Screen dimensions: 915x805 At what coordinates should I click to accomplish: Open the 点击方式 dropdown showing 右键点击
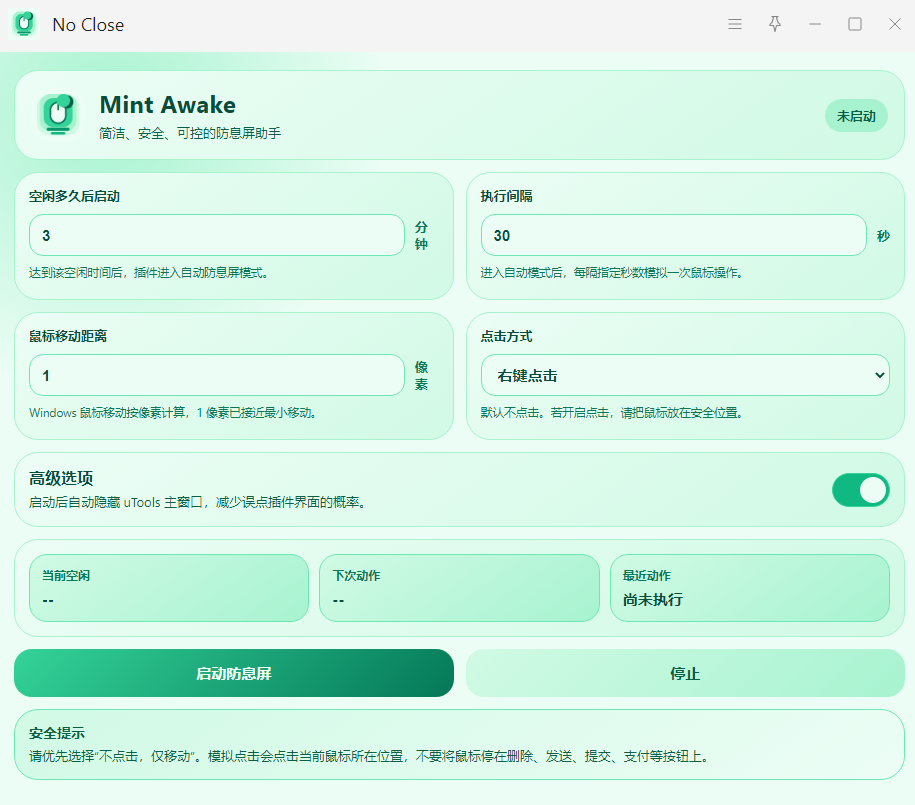[x=685, y=375]
